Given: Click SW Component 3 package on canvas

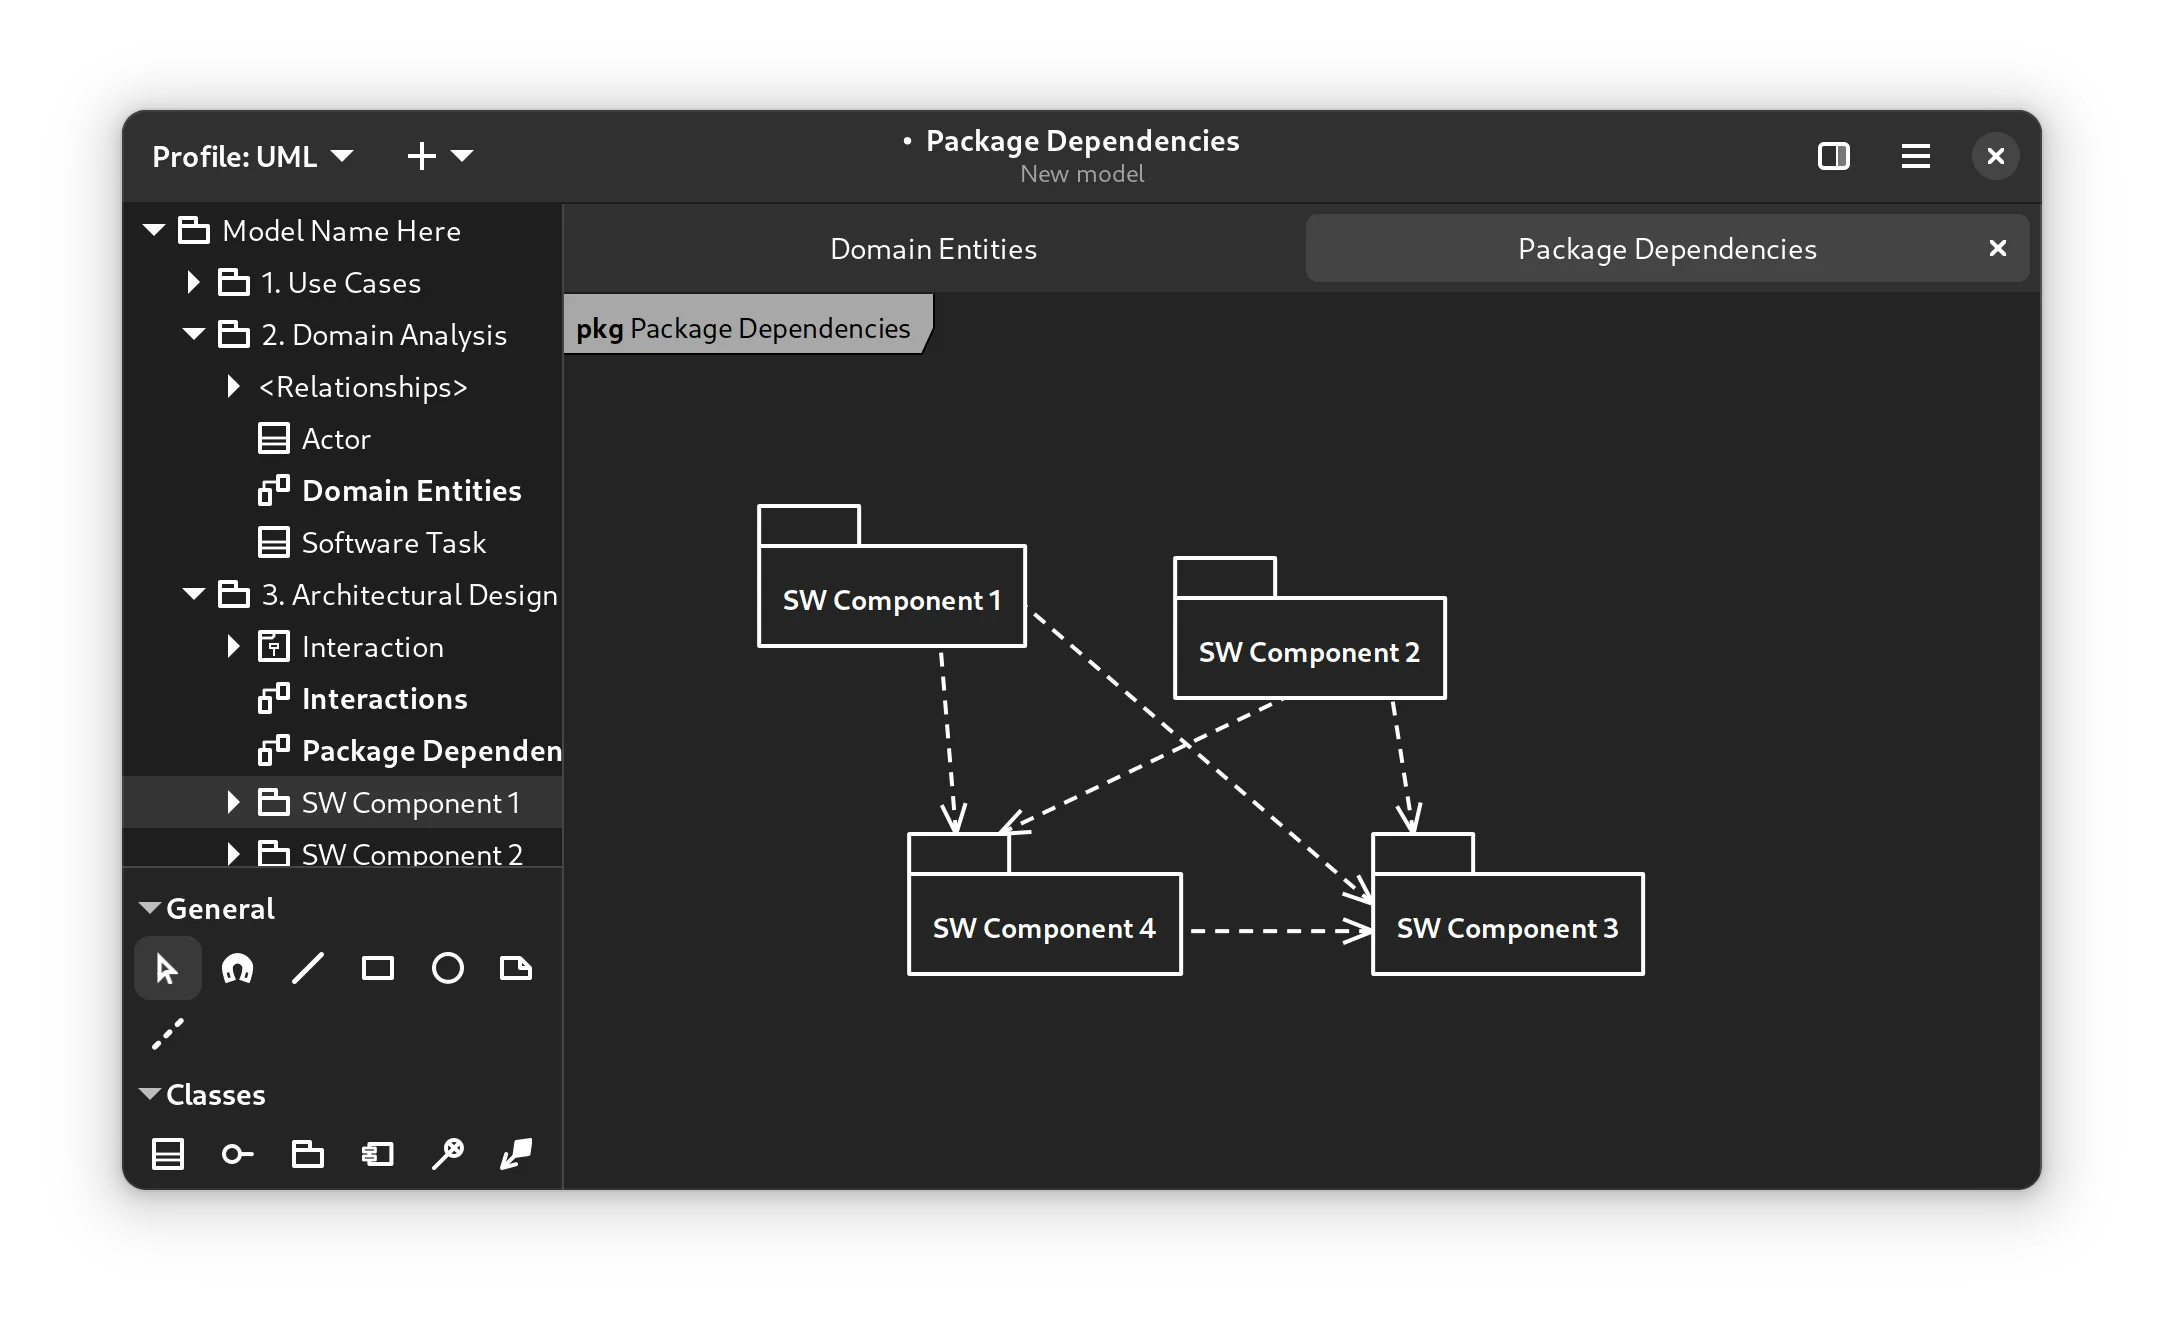Looking at the screenshot, I should [x=1507, y=925].
